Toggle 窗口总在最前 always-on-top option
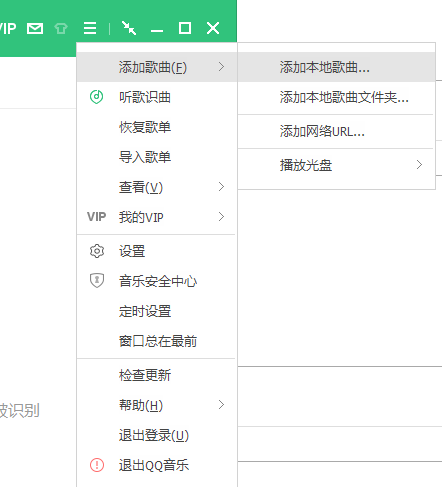The height and width of the screenshot is (487, 442). pos(157,341)
